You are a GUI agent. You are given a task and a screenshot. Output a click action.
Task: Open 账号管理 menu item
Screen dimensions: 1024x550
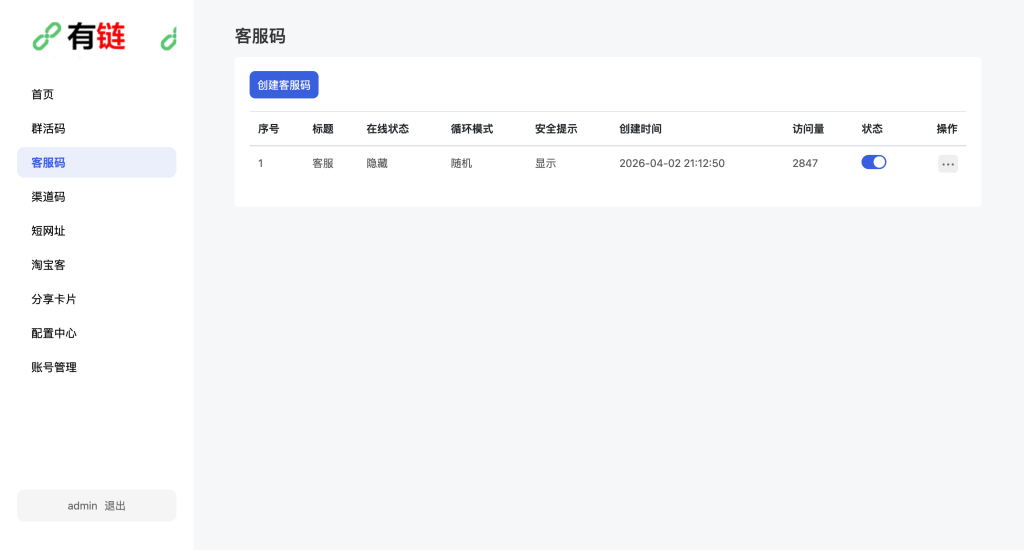point(97,367)
